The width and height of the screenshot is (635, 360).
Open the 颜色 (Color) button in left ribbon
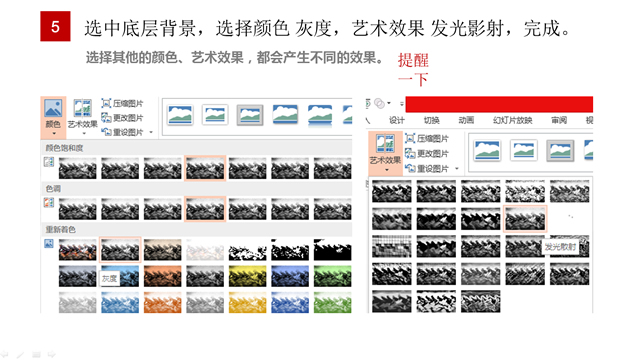tap(53, 117)
